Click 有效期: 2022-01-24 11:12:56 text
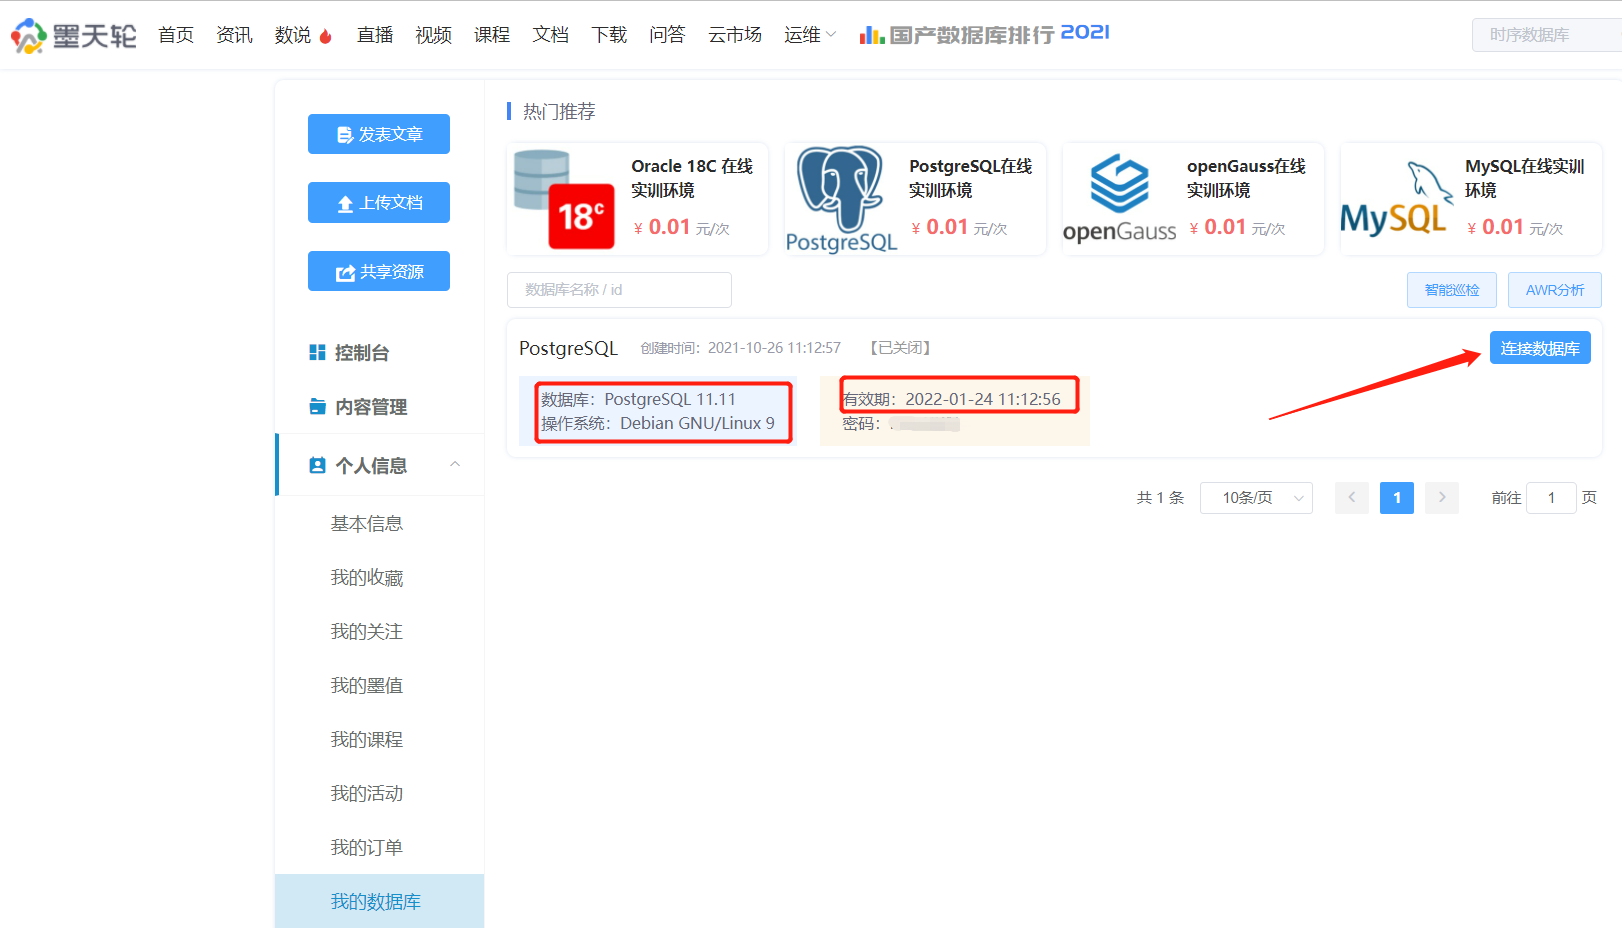 click(x=951, y=399)
